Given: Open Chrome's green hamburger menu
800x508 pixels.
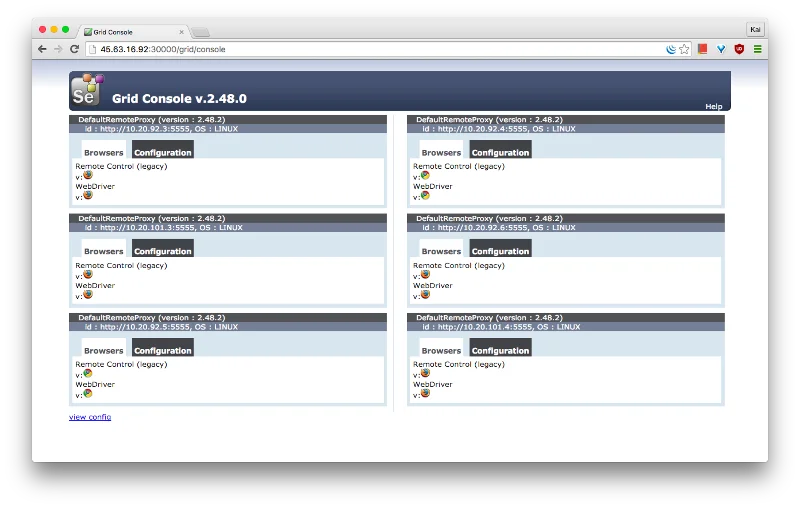Looking at the screenshot, I should (758, 49).
